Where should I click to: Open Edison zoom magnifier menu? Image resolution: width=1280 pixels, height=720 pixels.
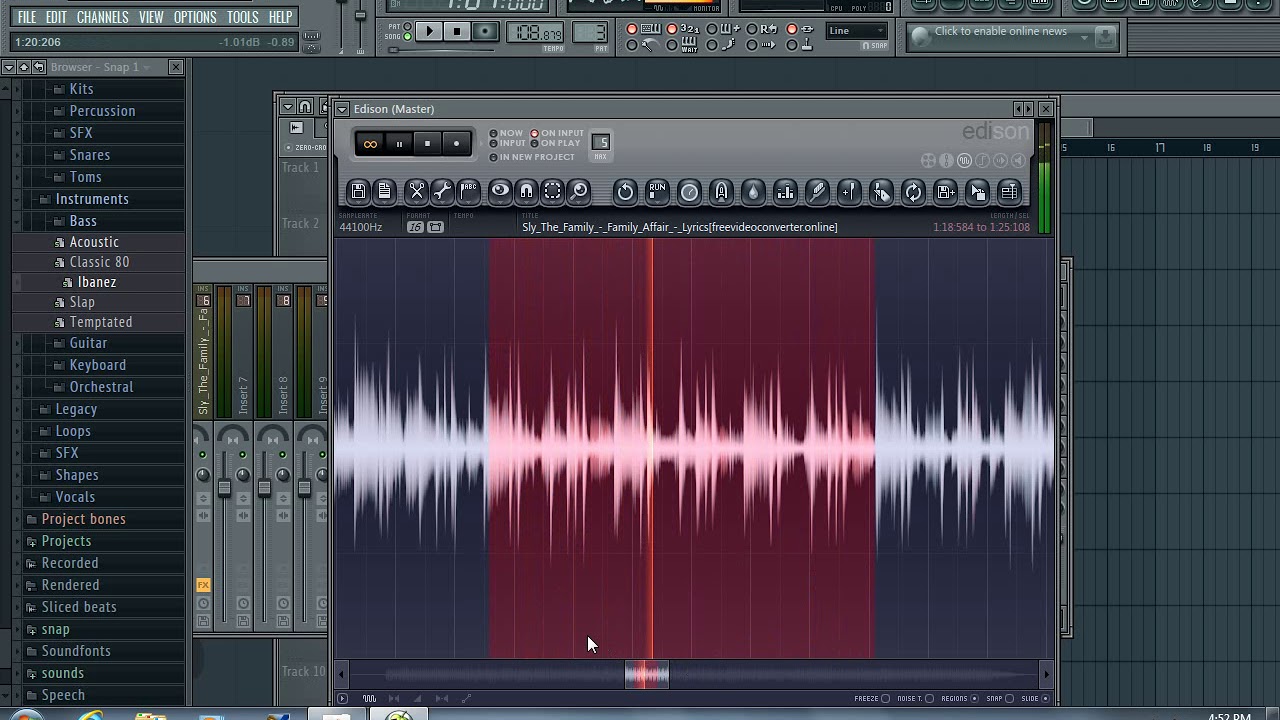(x=579, y=191)
